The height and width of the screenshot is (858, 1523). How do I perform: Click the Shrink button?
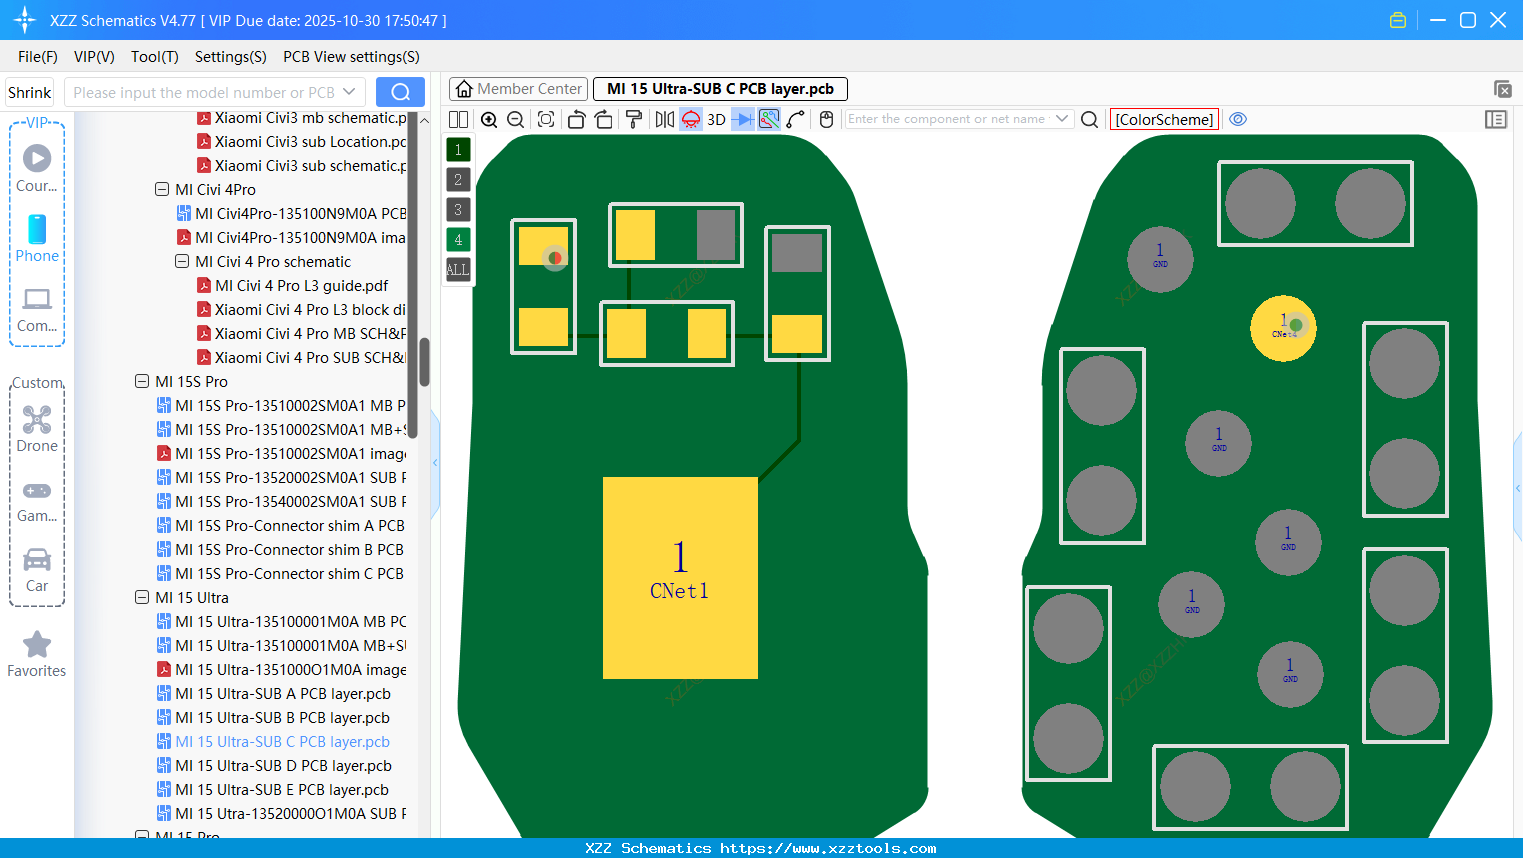(x=30, y=92)
